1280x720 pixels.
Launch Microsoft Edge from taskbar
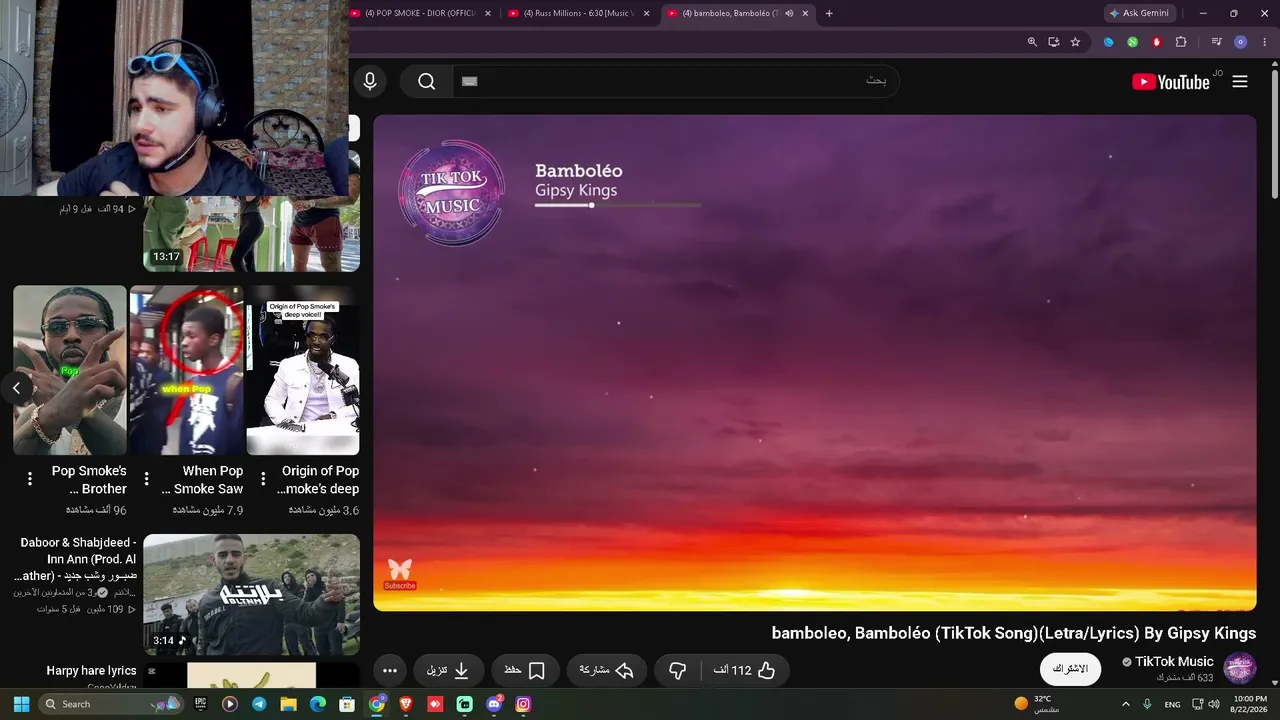pyautogui.click(x=318, y=704)
